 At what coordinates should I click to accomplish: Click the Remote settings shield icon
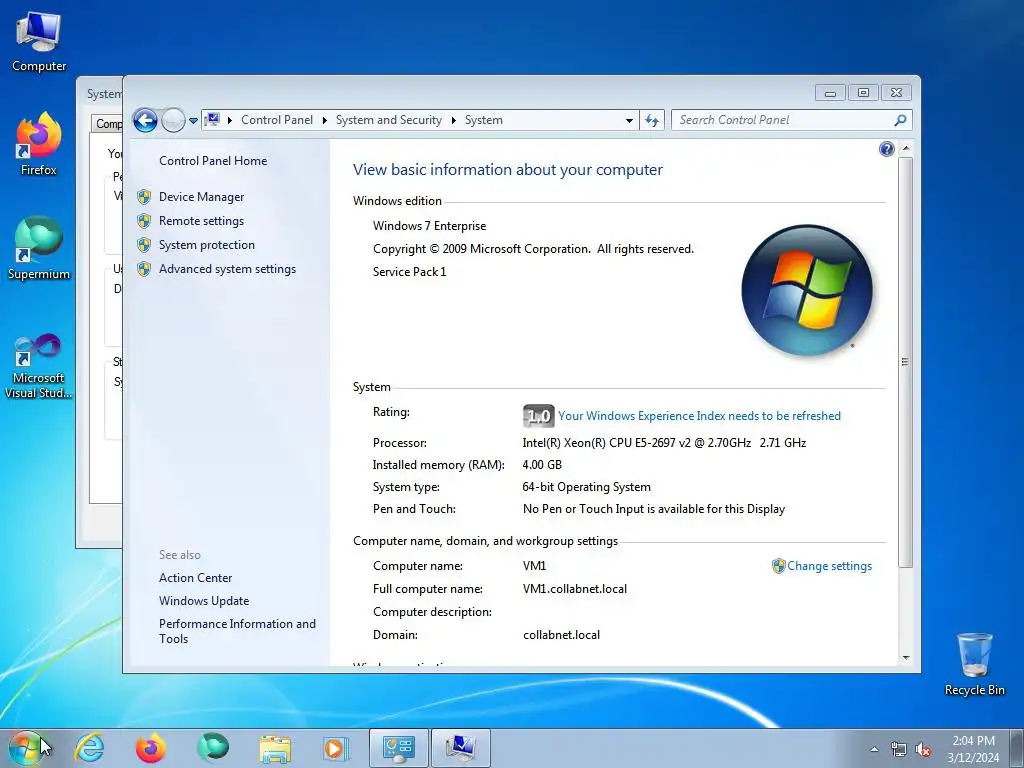[x=144, y=221]
